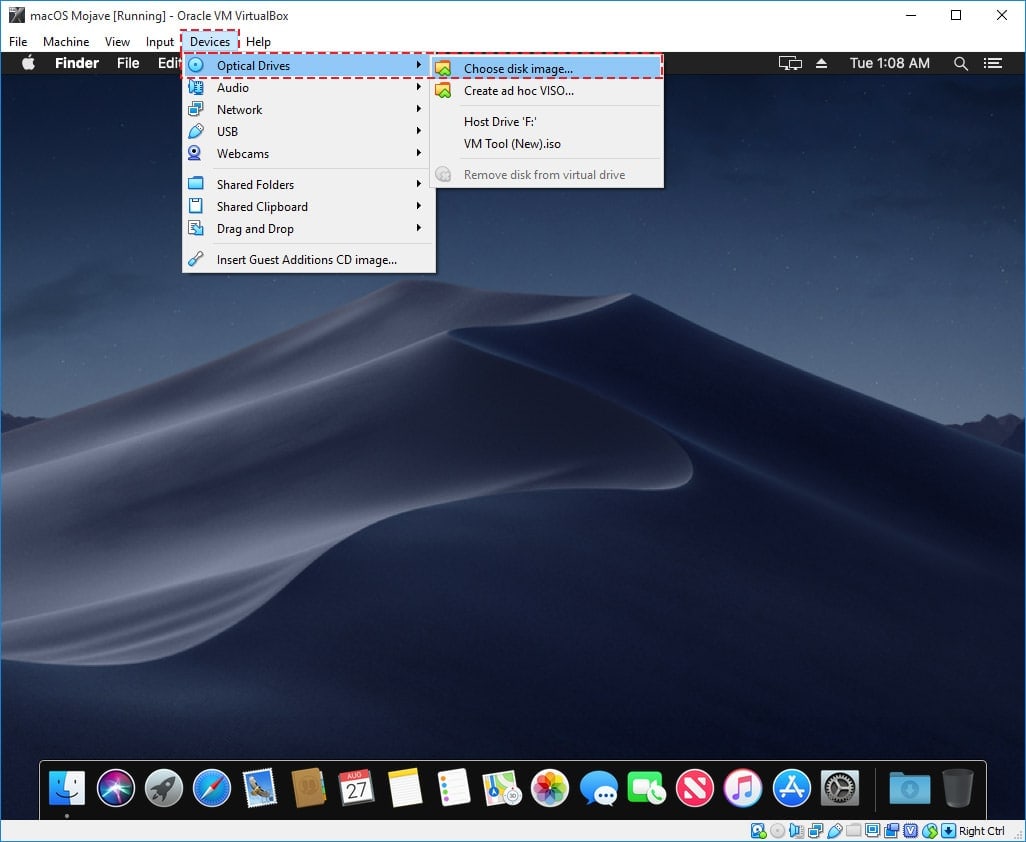This screenshot has width=1026, height=842.
Task: Expand the USB submenu
Action: click(228, 131)
